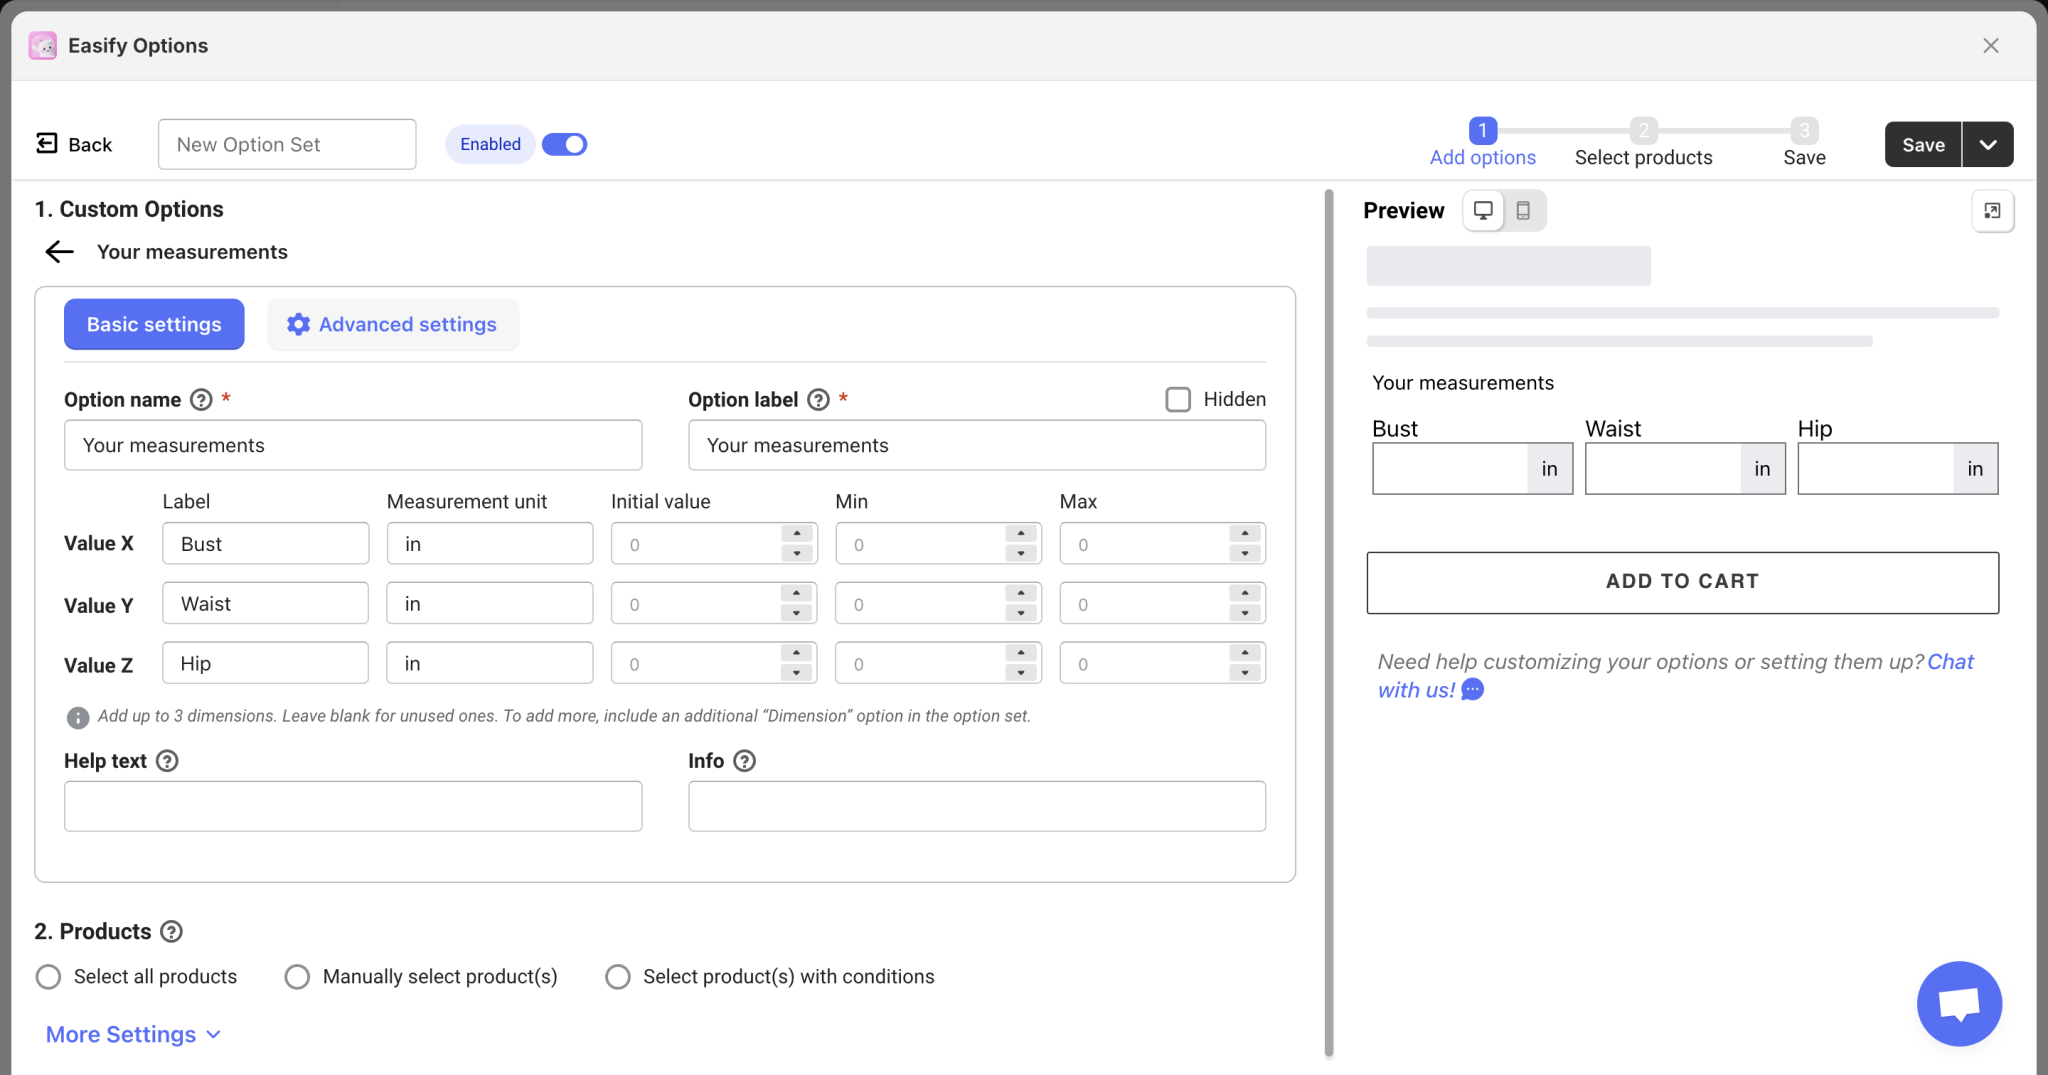Click the Value Y measurement unit field
The image size is (2048, 1075).
click(x=490, y=604)
